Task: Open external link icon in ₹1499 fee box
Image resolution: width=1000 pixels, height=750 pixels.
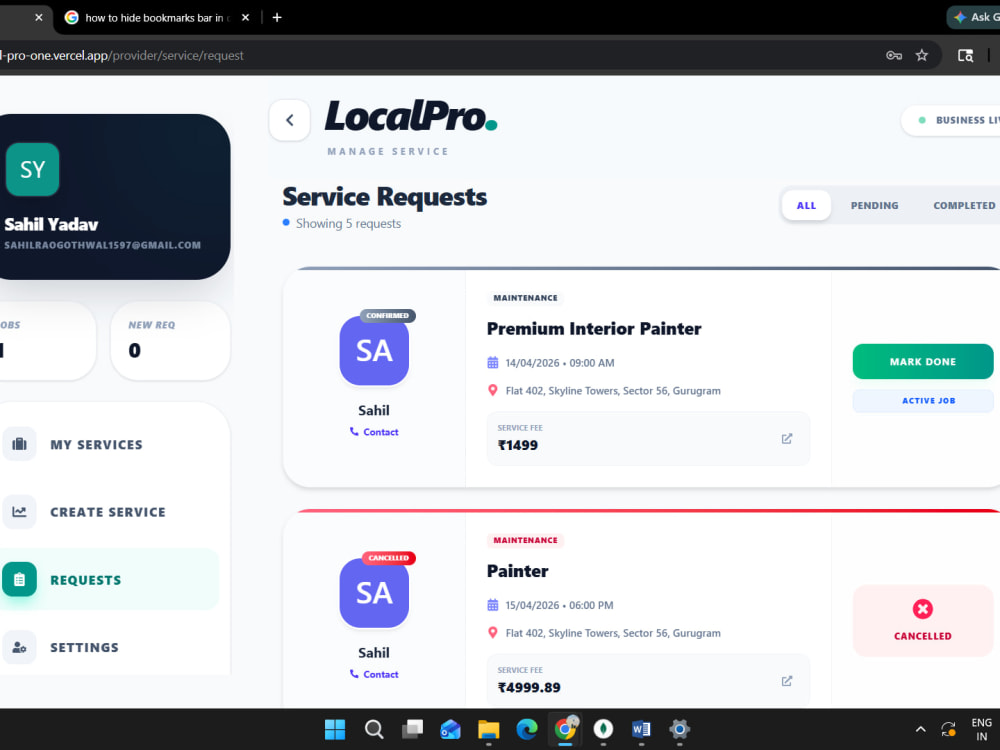Action: (x=787, y=439)
